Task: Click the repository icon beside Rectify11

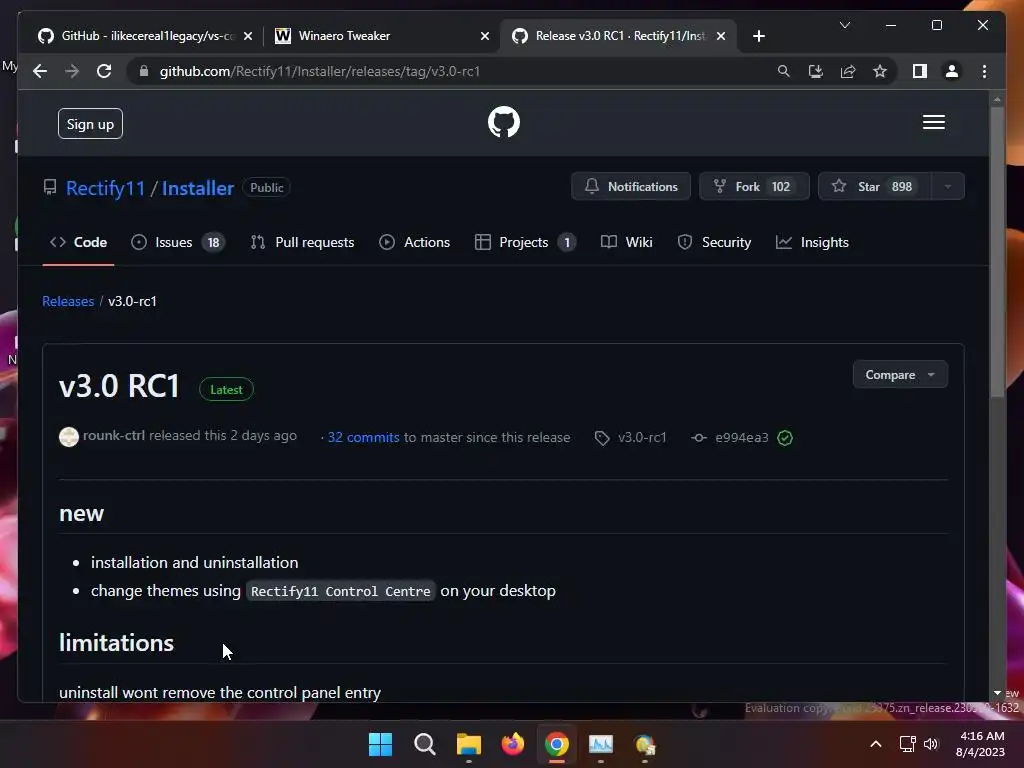Action: pos(50,187)
